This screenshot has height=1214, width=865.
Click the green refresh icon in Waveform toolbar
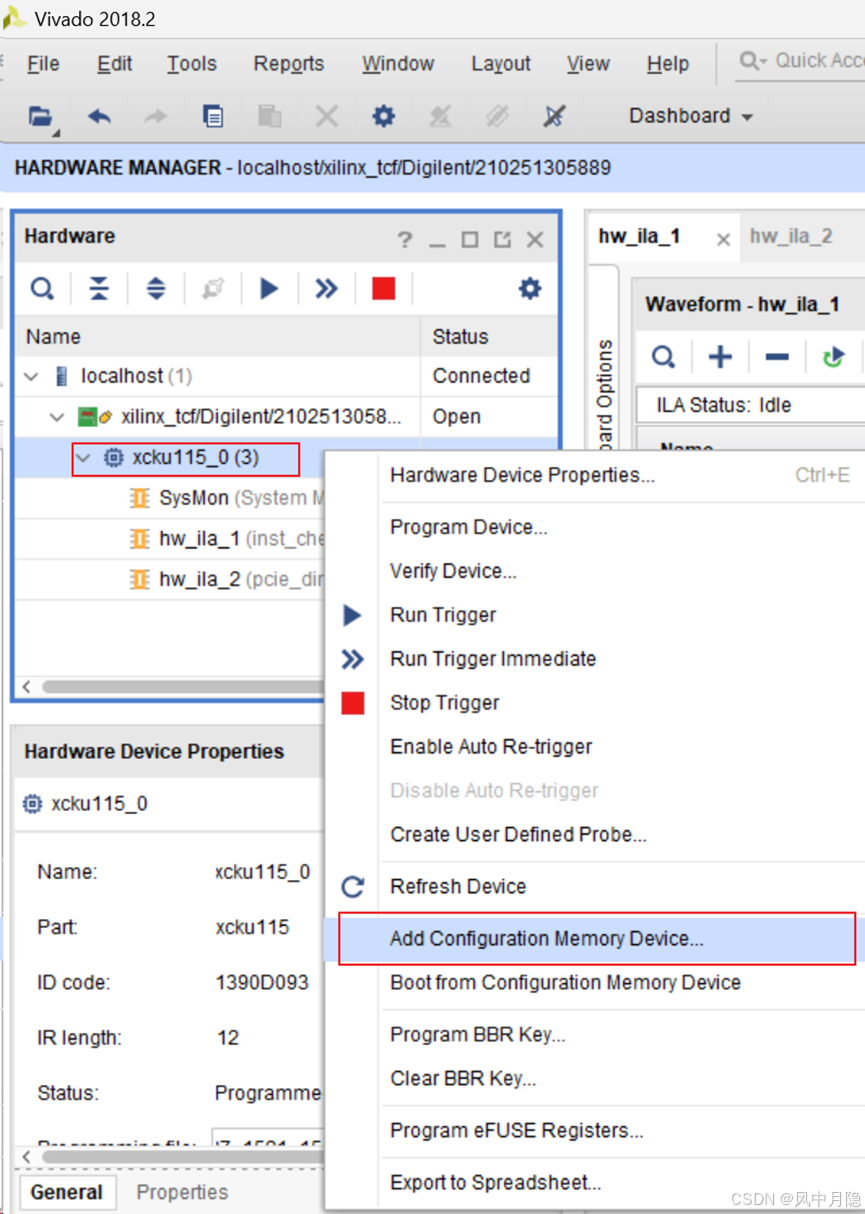pyautogui.click(x=833, y=356)
